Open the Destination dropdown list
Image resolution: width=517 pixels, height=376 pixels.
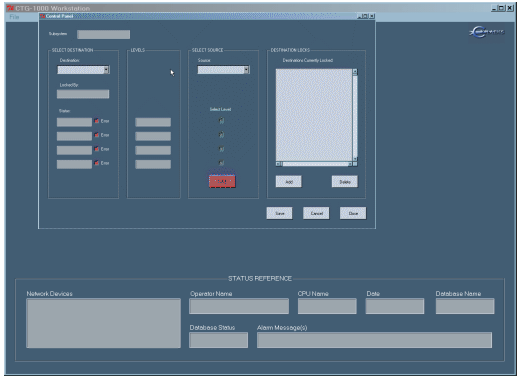click(106, 70)
